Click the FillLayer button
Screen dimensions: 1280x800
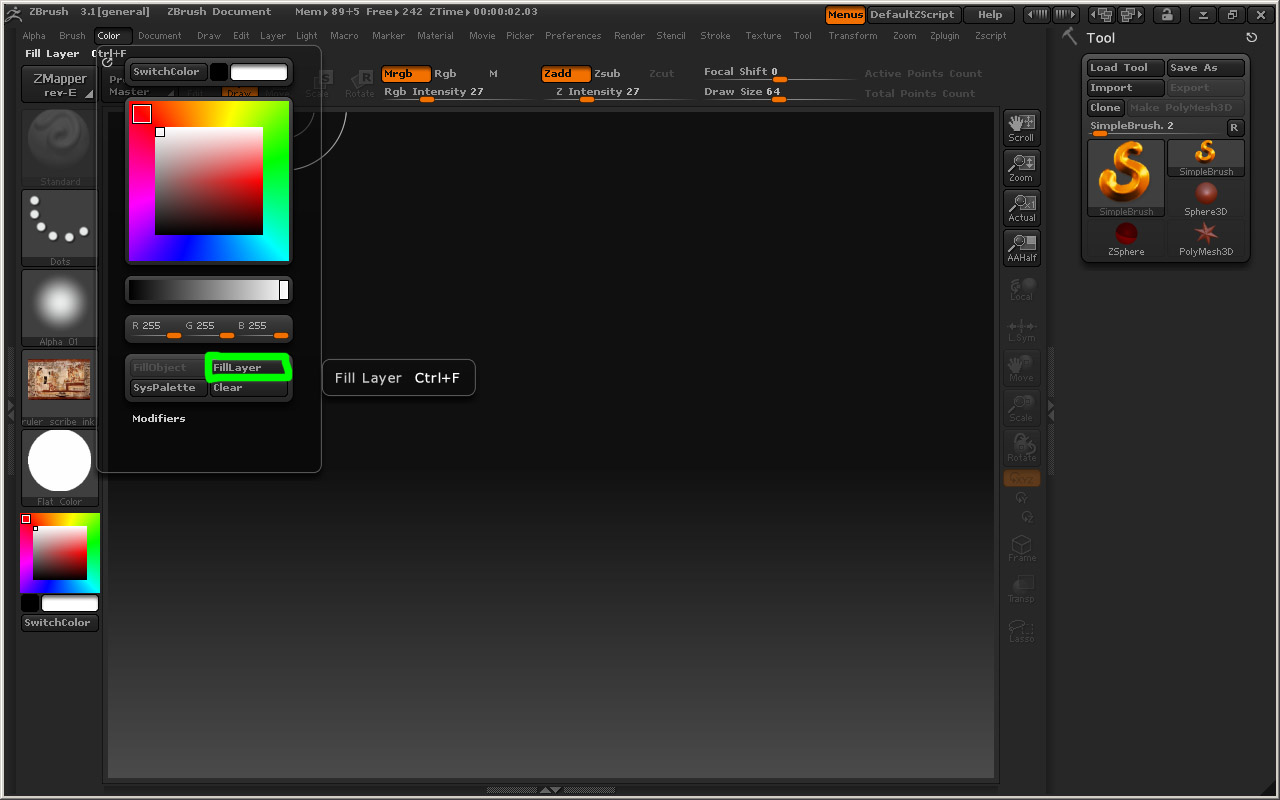point(248,368)
